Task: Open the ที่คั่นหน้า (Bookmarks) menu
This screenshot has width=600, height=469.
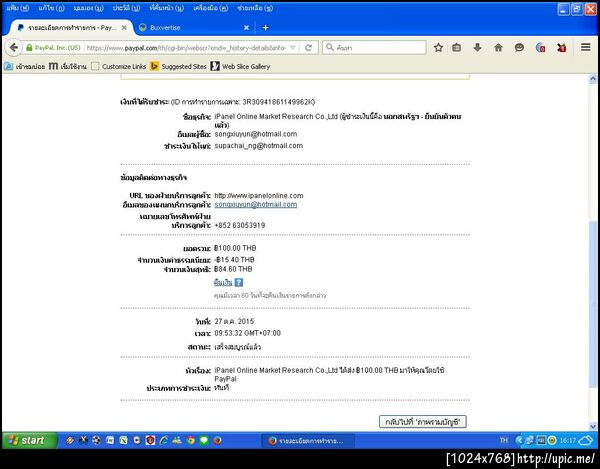Action: tap(167, 8)
